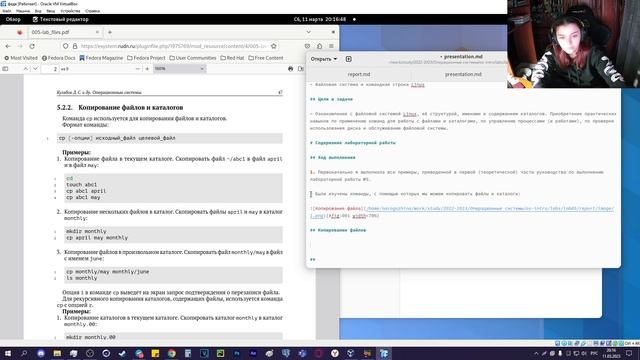Image resolution: width=640 pixels, height=360 pixels.
Task: Expand the Firefox list all tabs chevron
Action: pyautogui.click(x=309, y=32)
